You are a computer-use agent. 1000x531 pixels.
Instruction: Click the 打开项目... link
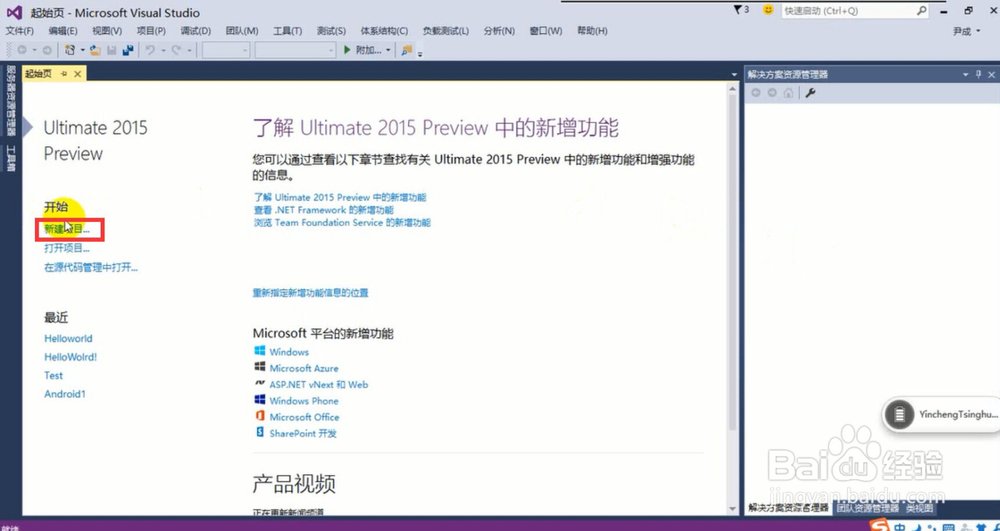pyautogui.click(x=67, y=248)
